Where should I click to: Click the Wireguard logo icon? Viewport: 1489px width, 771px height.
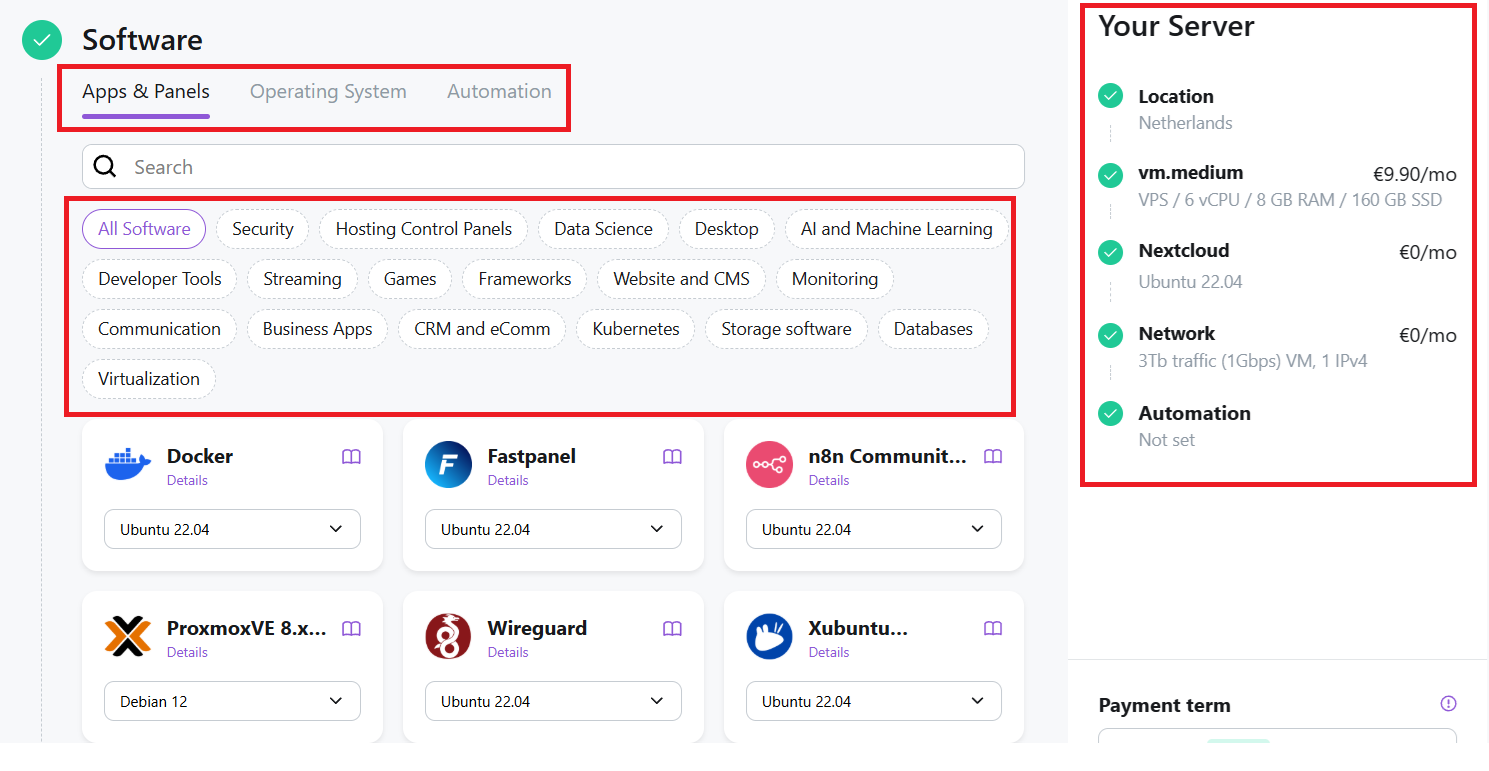point(448,637)
